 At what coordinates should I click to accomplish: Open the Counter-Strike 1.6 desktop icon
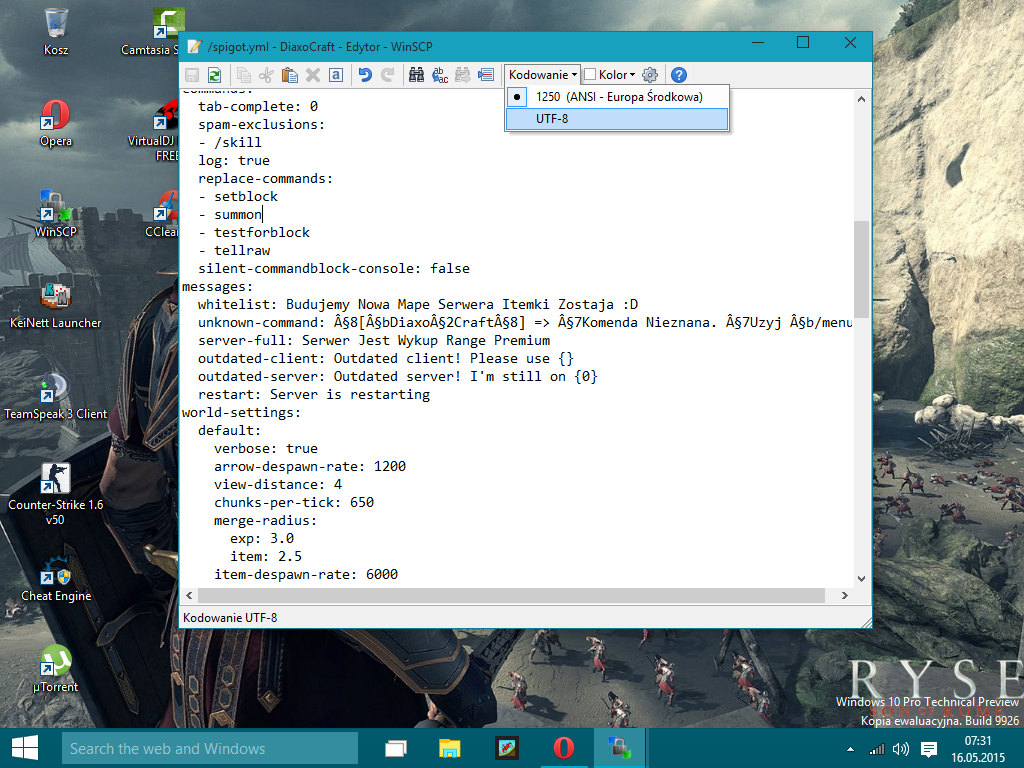56,494
